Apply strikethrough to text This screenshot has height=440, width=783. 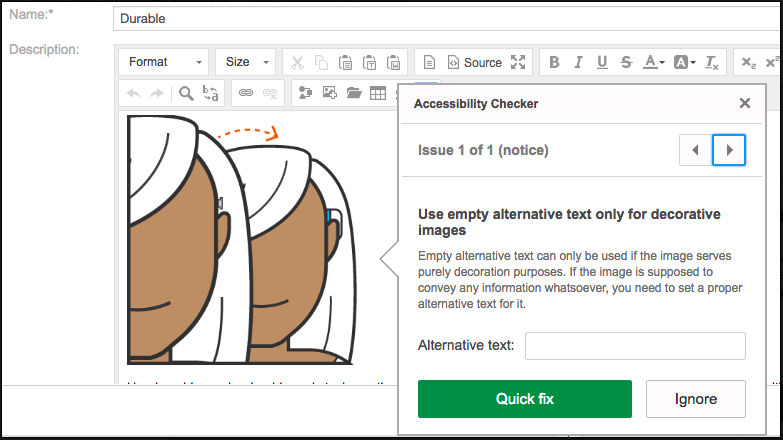click(x=626, y=62)
